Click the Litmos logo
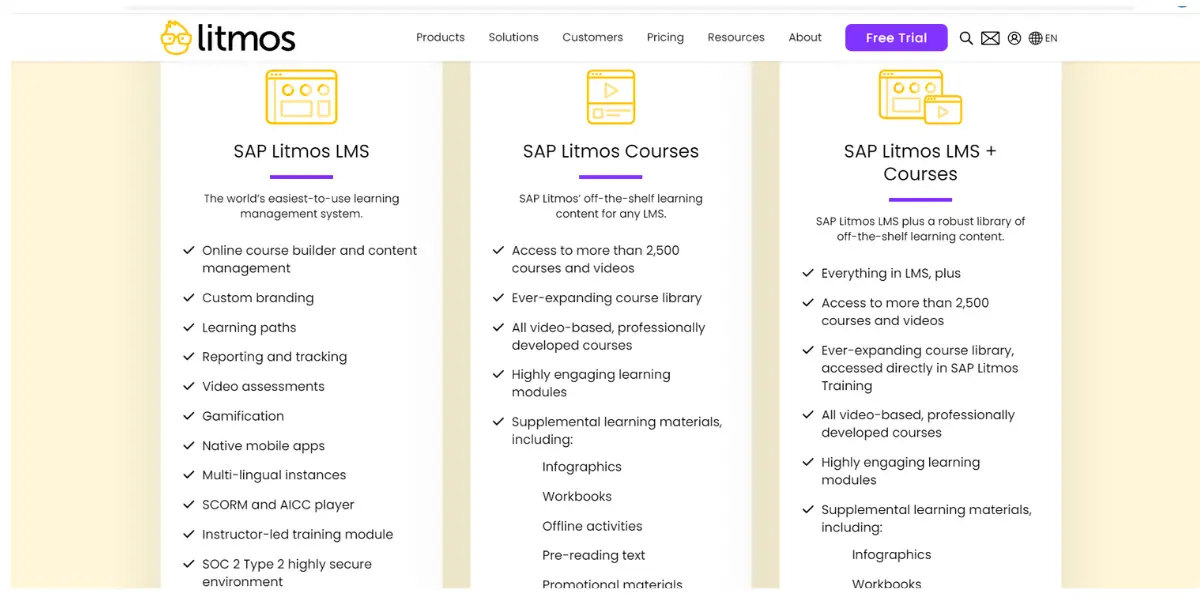 point(228,38)
